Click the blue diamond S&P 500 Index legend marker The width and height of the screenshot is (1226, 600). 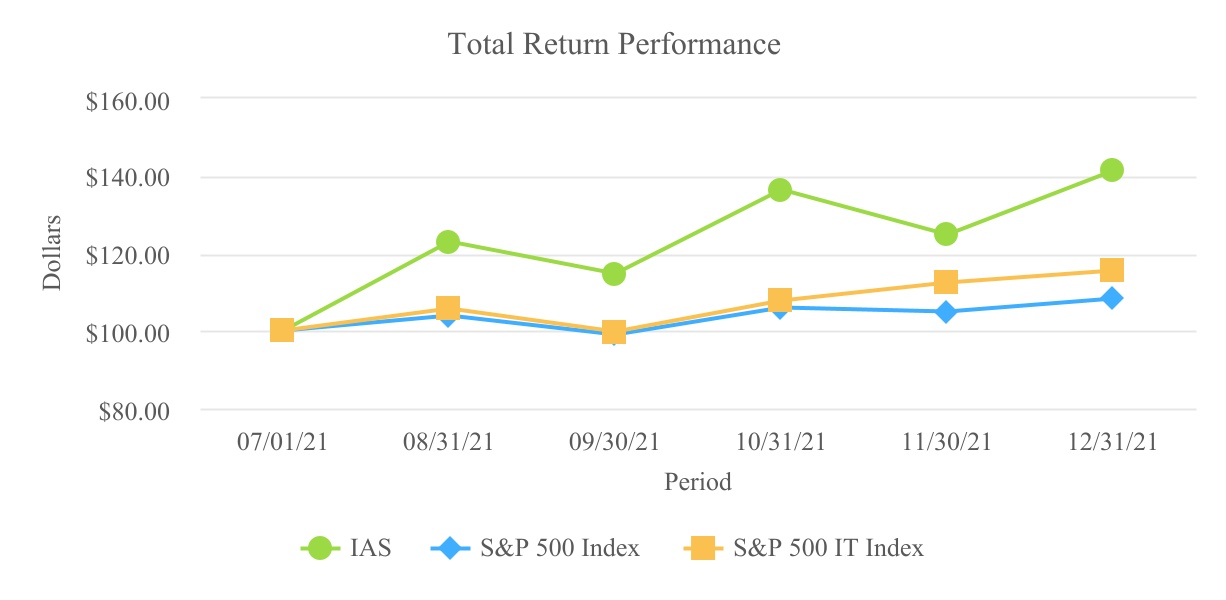[x=450, y=548]
